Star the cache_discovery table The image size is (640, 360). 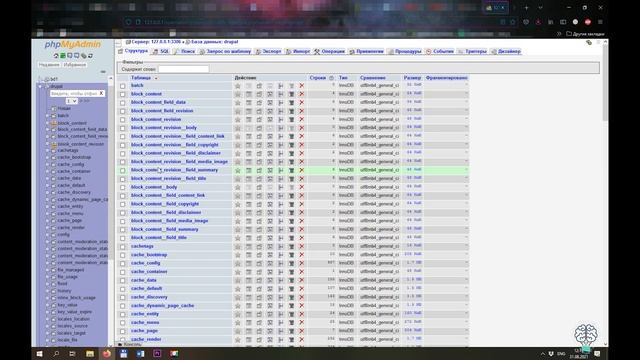tap(238, 297)
